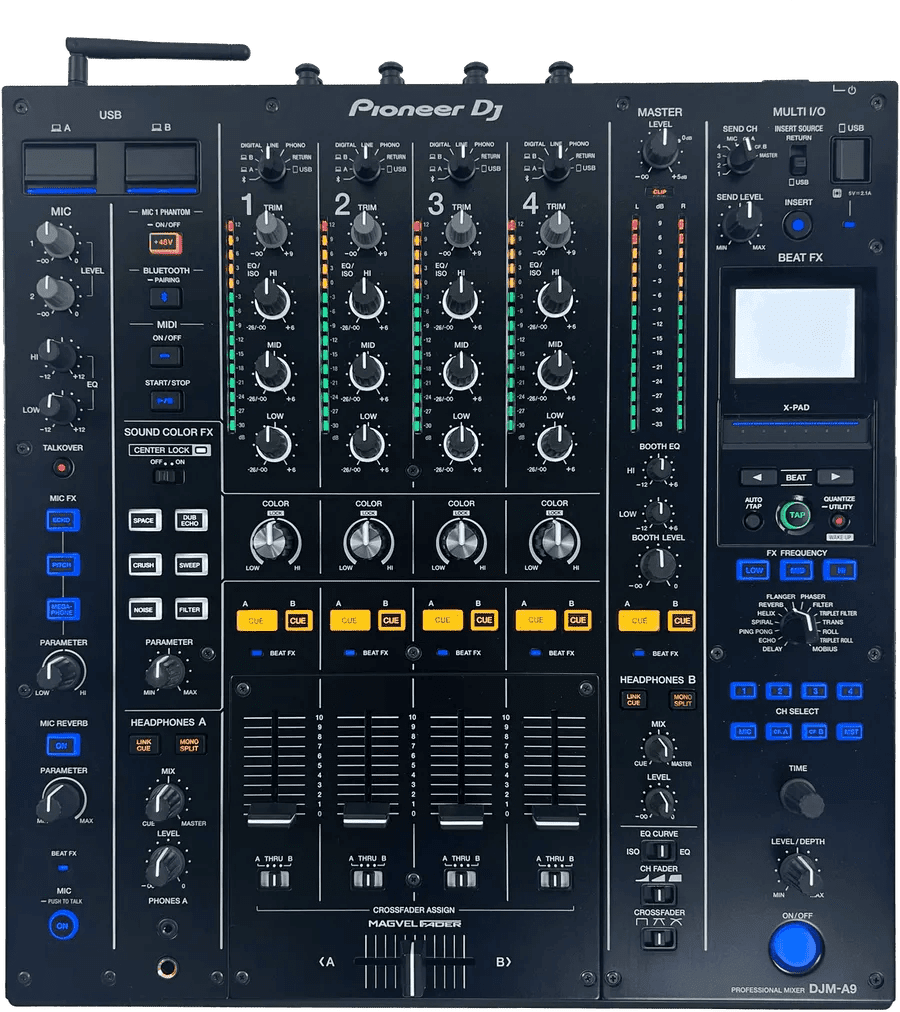Select MST in CH SELECT
The height and width of the screenshot is (1012, 900).
pos(850,731)
